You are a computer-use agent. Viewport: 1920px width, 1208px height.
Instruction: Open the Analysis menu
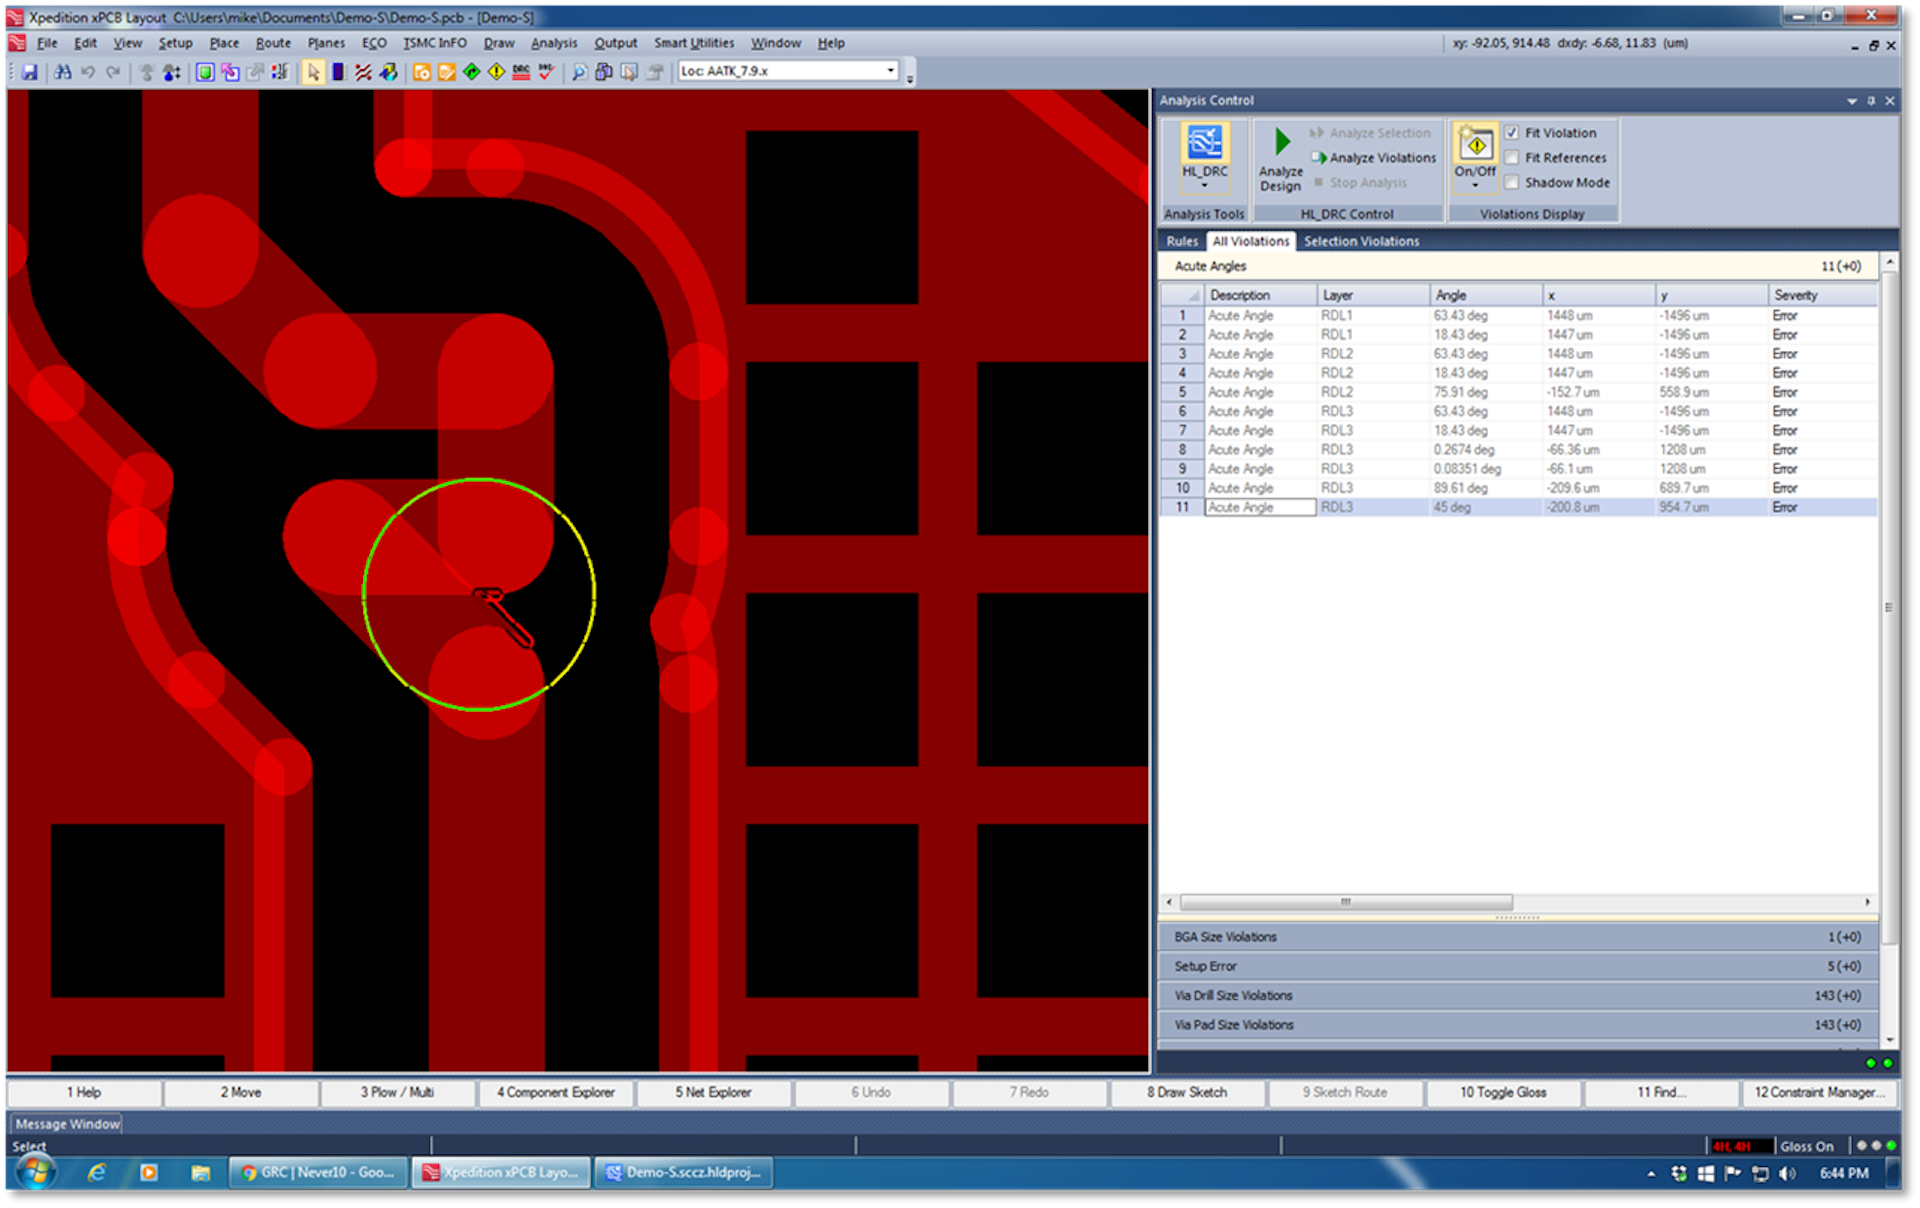pyautogui.click(x=554, y=43)
